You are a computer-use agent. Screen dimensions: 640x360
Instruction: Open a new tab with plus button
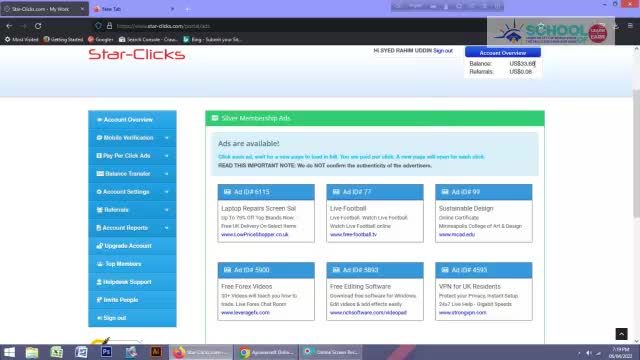click(188, 9)
